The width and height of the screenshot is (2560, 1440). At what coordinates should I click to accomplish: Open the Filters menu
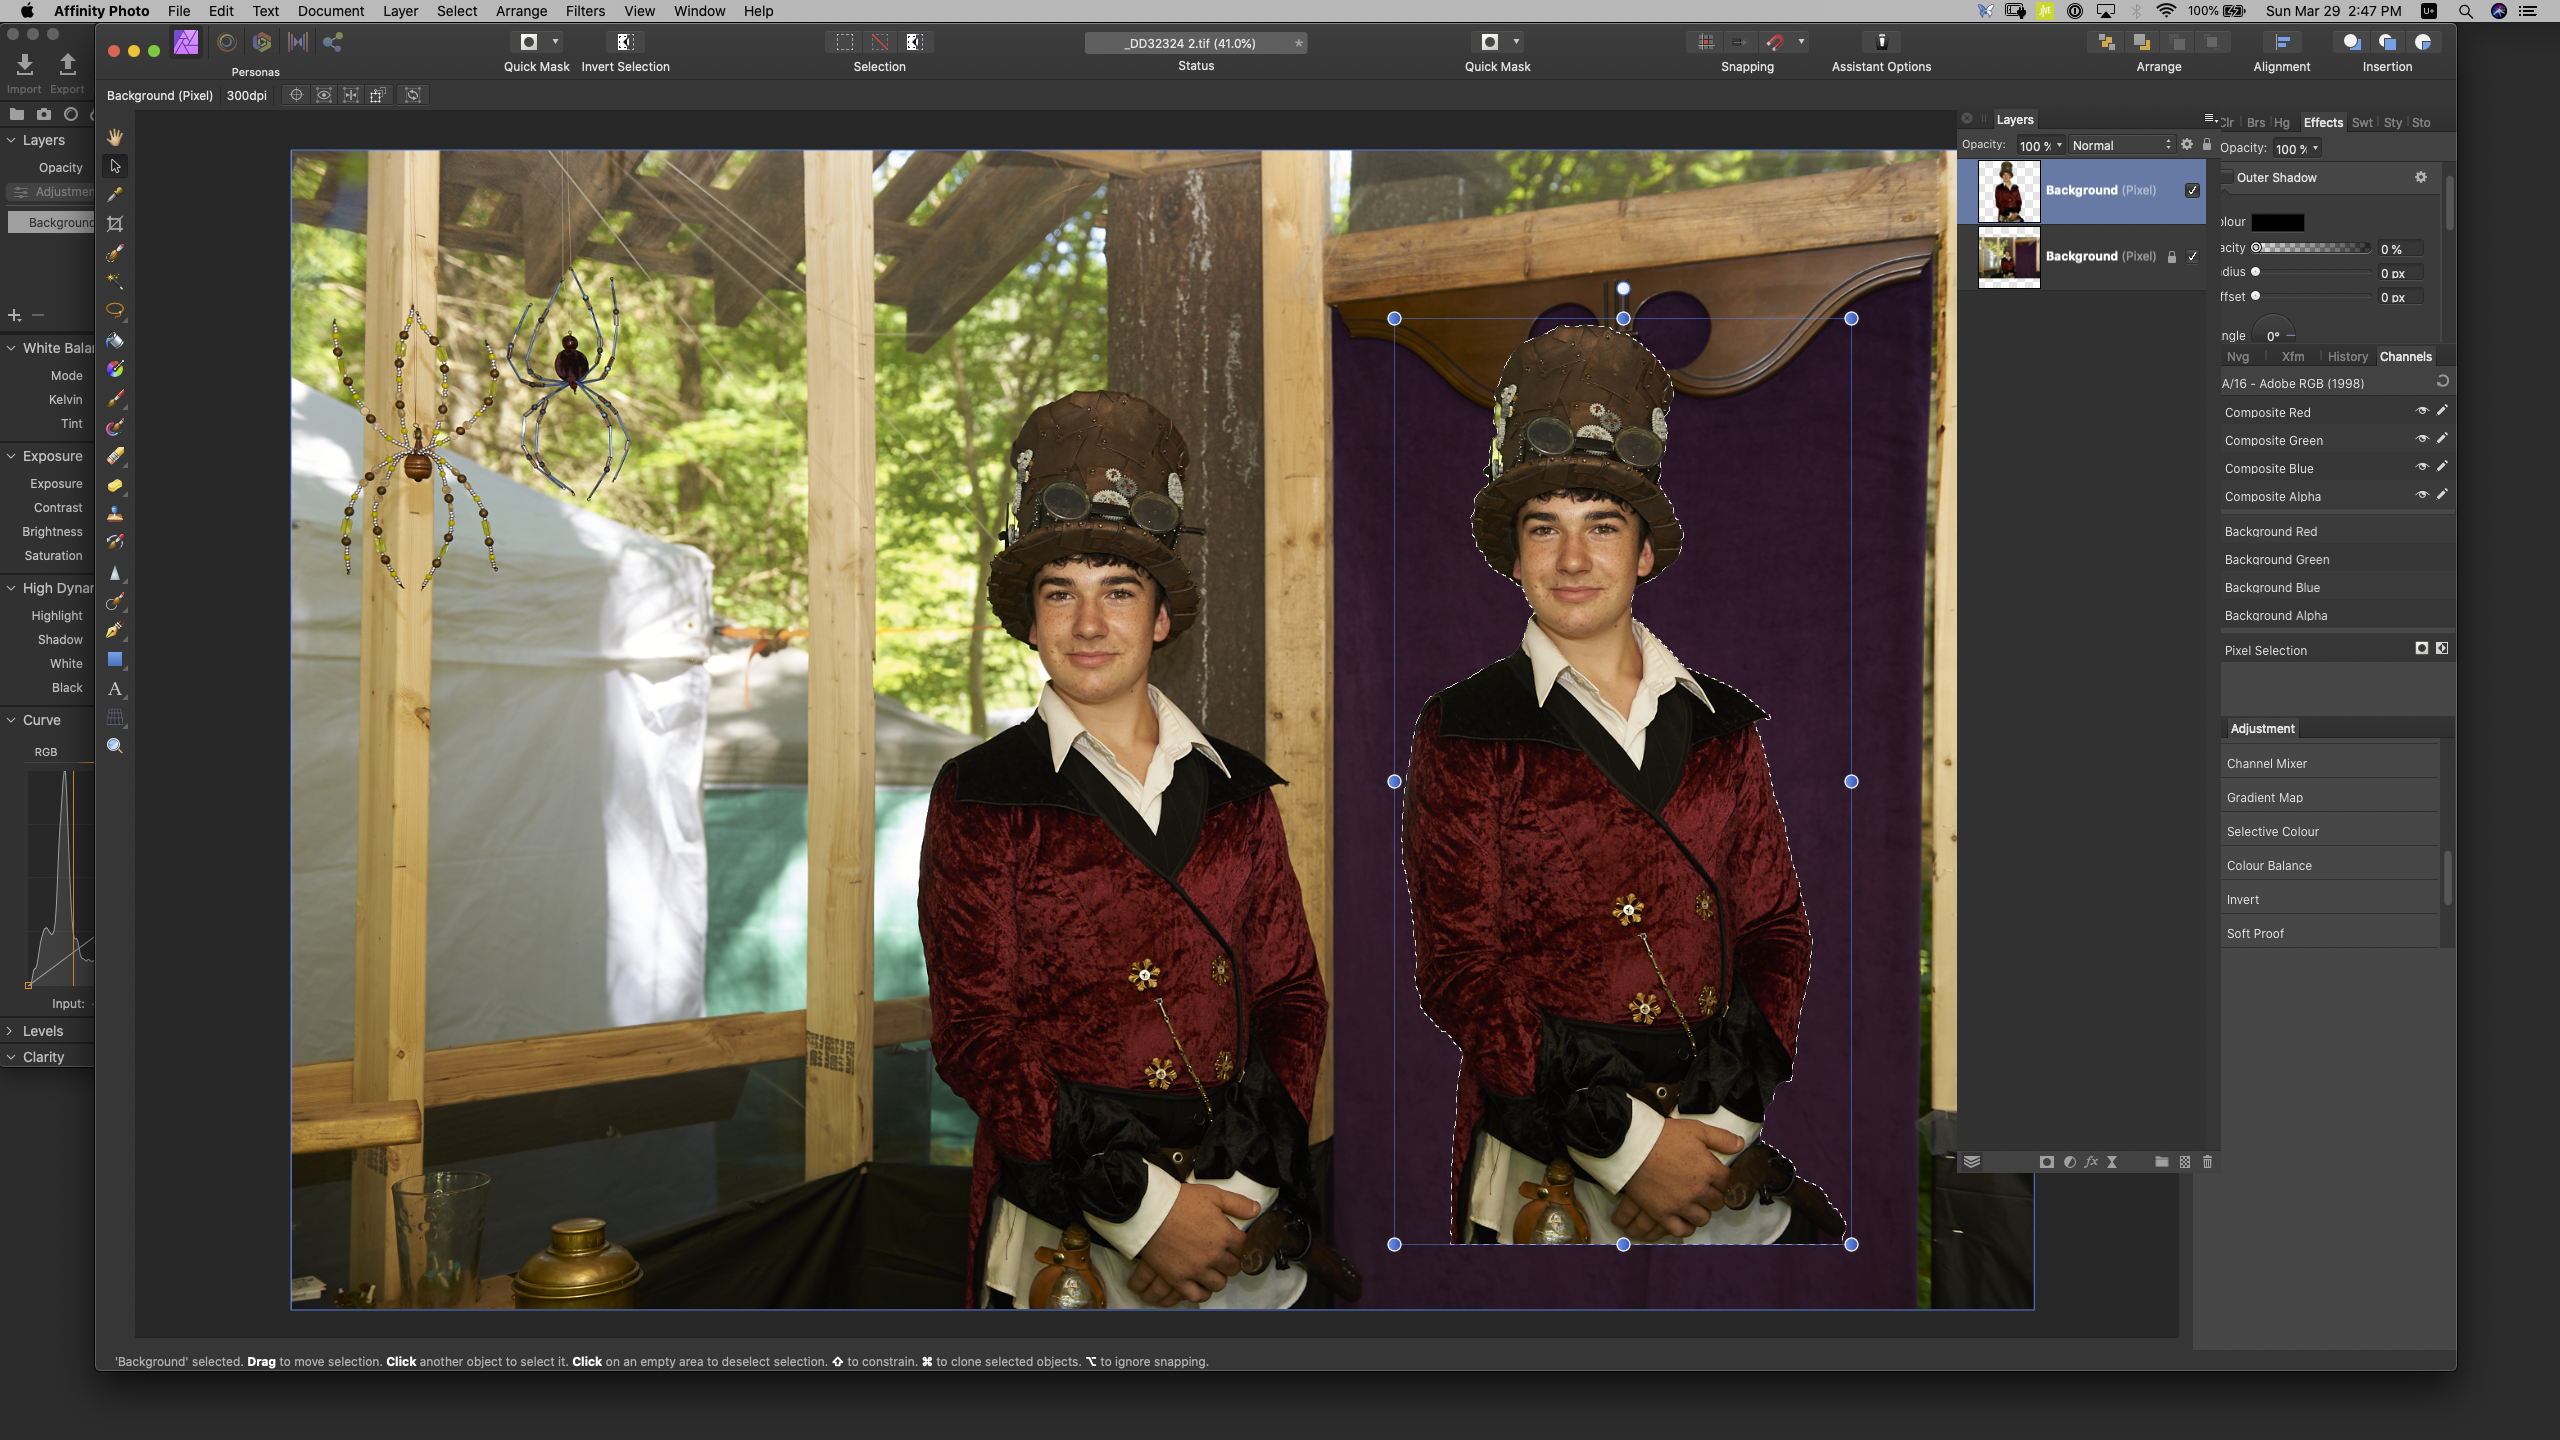pos(585,11)
